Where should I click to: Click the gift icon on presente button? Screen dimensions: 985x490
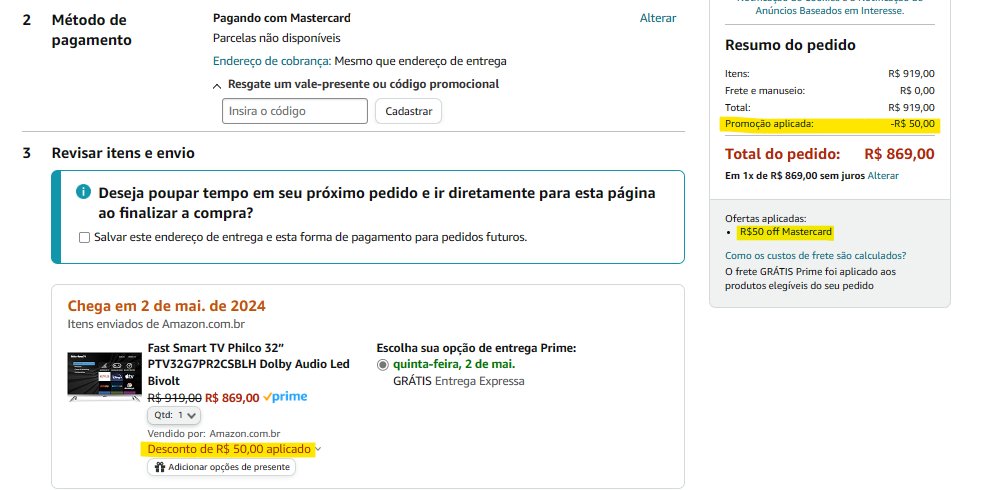160,467
